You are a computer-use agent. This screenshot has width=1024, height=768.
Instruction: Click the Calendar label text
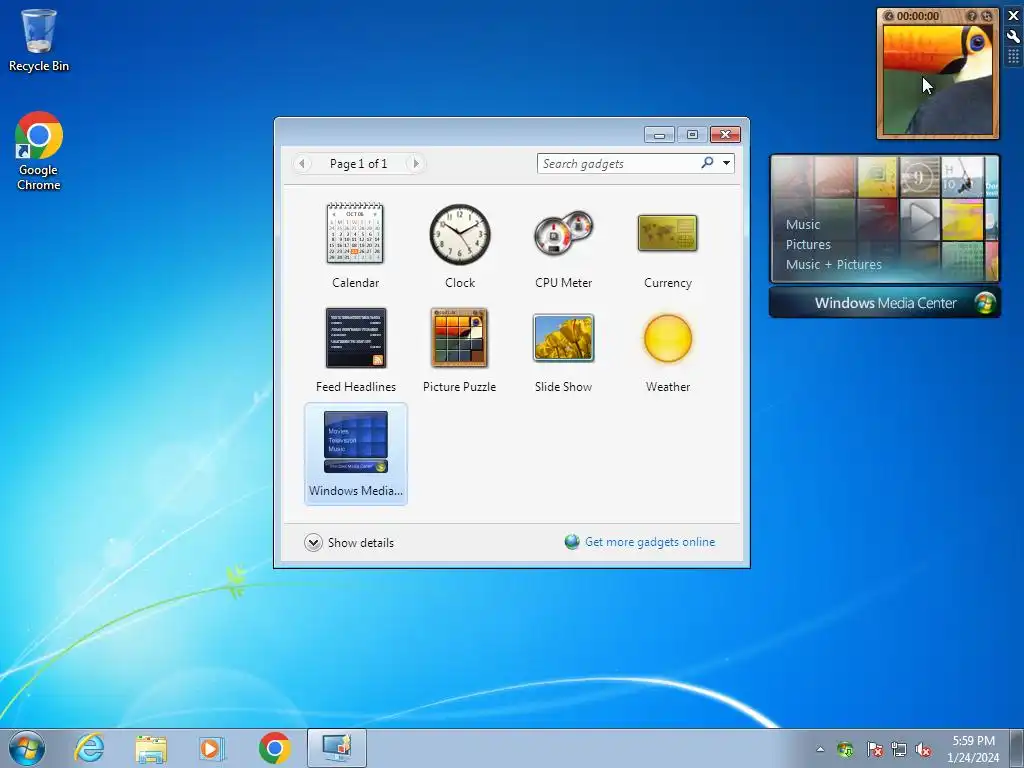pyautogui.click(x=355, y=283)
